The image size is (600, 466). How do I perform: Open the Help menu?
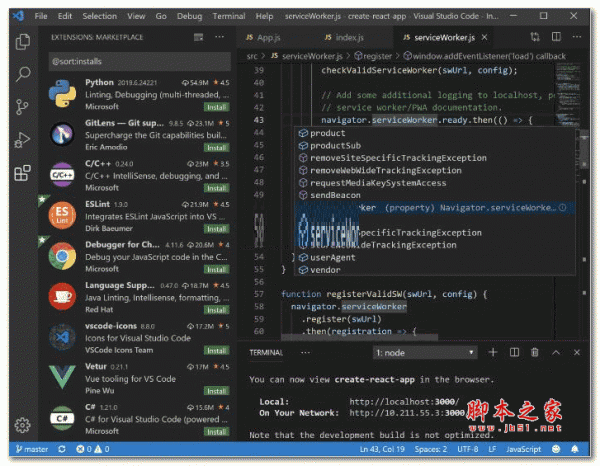(264, 16)
